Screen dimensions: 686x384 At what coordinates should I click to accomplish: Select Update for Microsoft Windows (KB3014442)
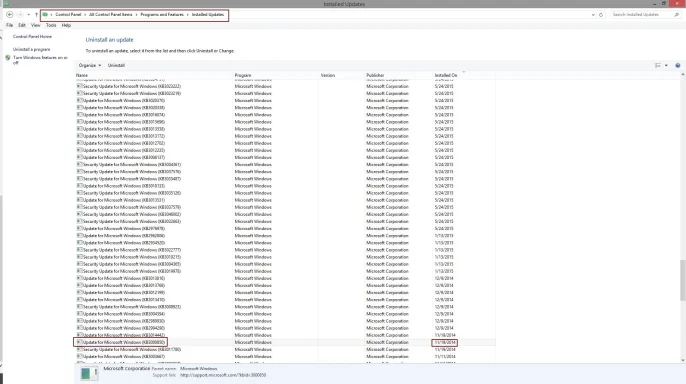pyautogui.click(x=285, y=335)
